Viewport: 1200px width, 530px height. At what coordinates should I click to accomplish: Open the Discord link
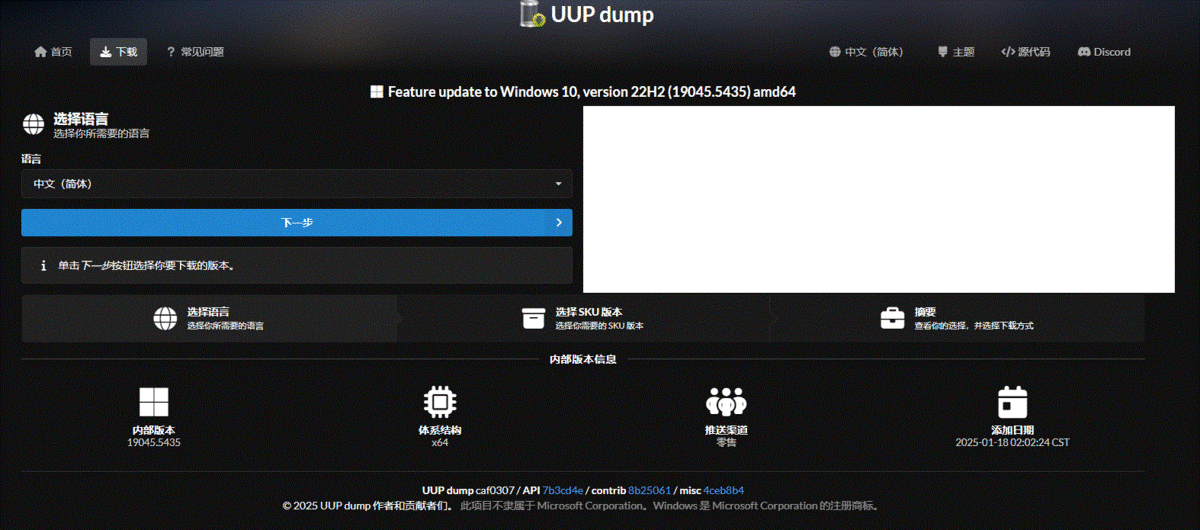1104,52
